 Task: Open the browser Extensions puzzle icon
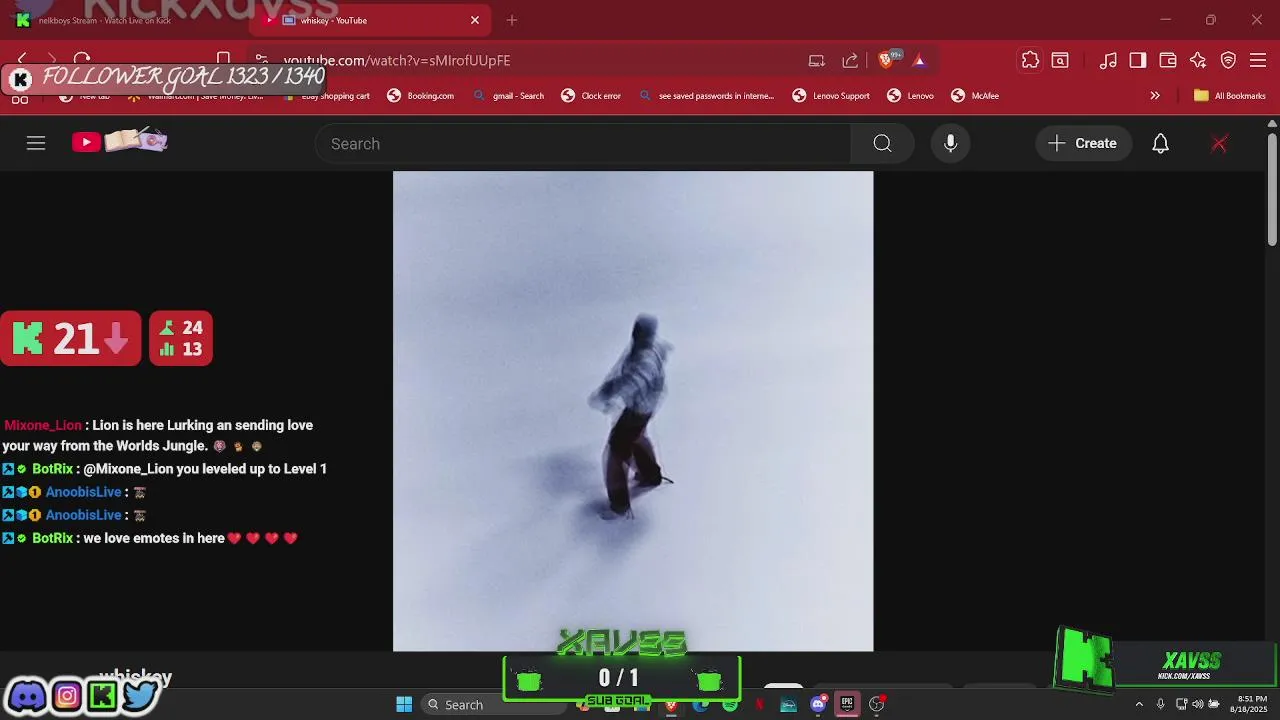[1030, 60]
